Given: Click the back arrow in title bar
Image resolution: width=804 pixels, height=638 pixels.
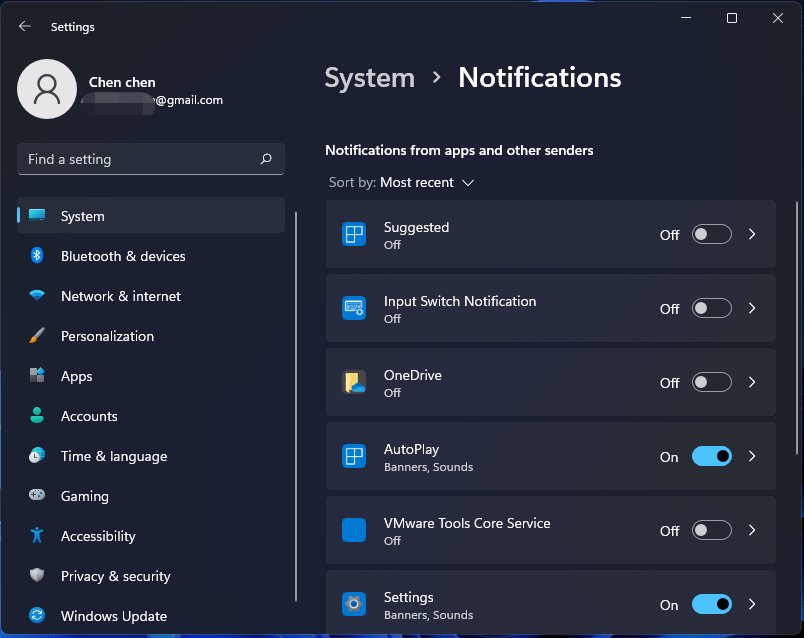Looking at the screenshot, I should (x=25, y=27).
